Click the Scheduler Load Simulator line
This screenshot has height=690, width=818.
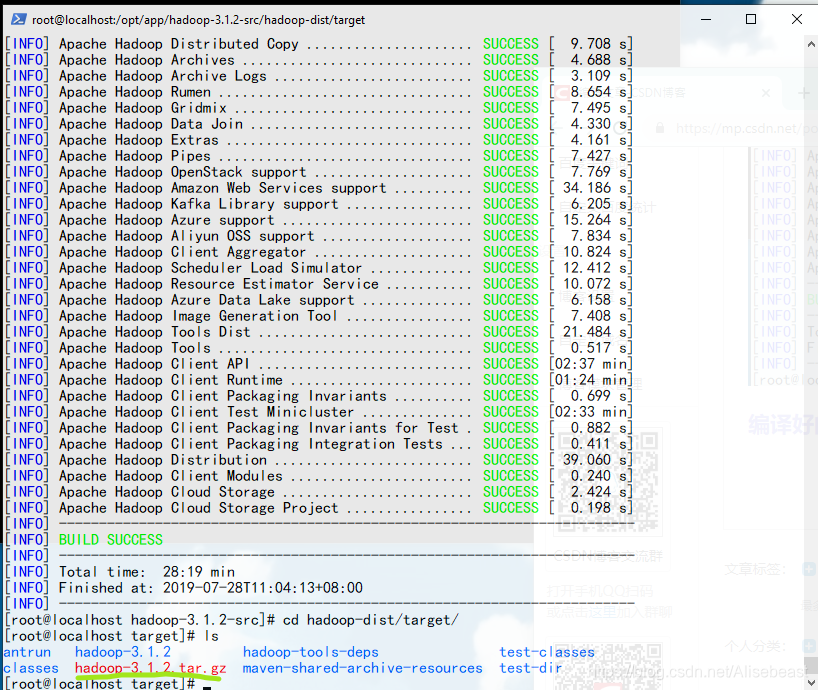(318, 268)
